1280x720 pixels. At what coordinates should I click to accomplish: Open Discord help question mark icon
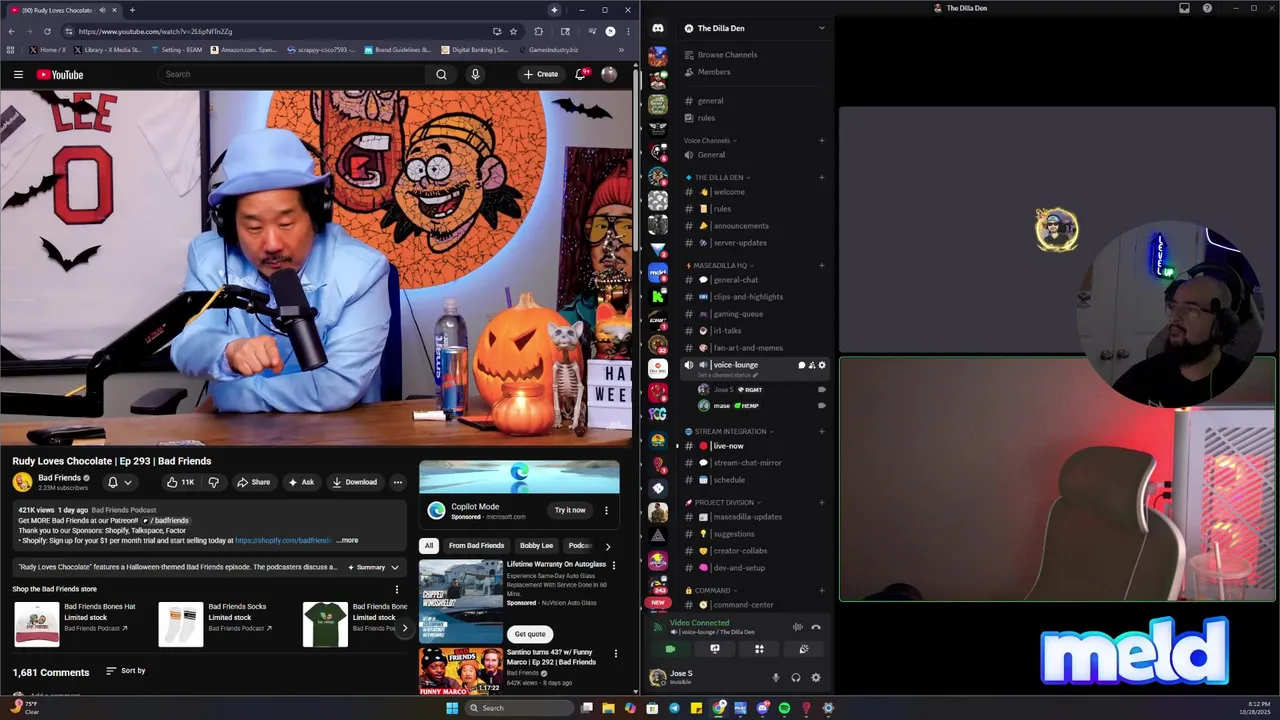coord(1207,8)
